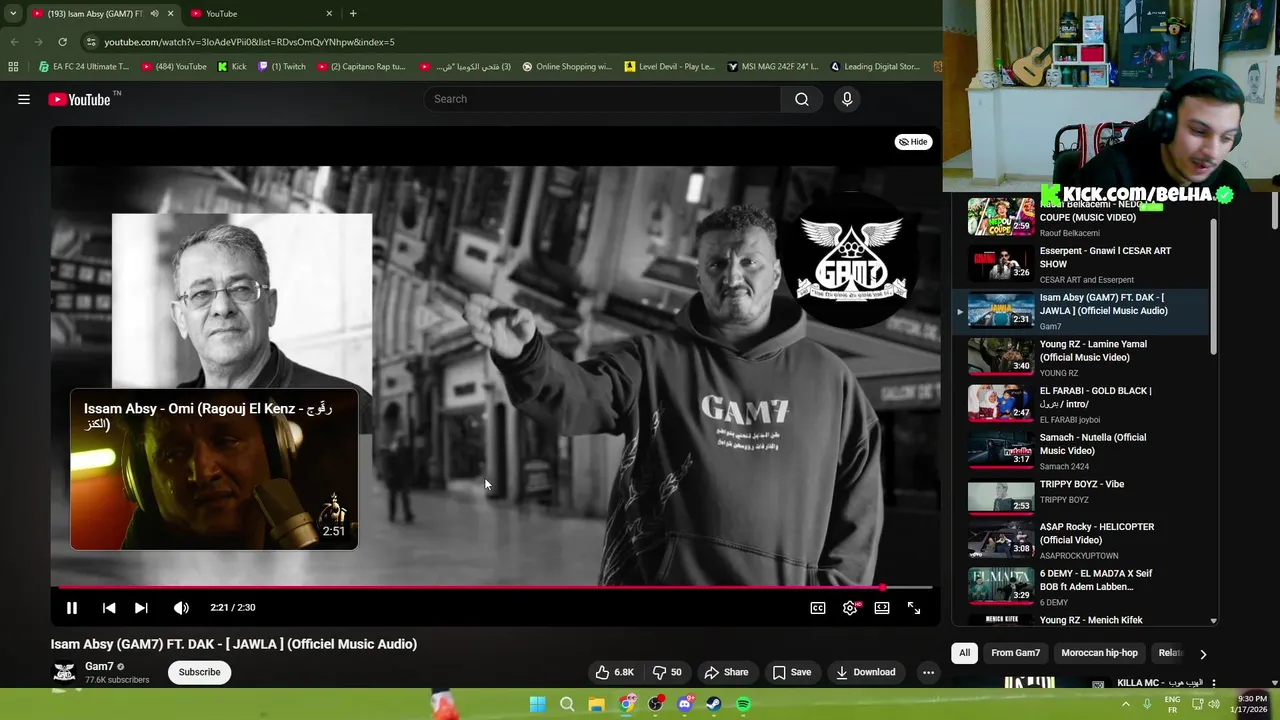Open more actions three-dot menu
The image size is (1280, 720).
(x=928, y=672)
